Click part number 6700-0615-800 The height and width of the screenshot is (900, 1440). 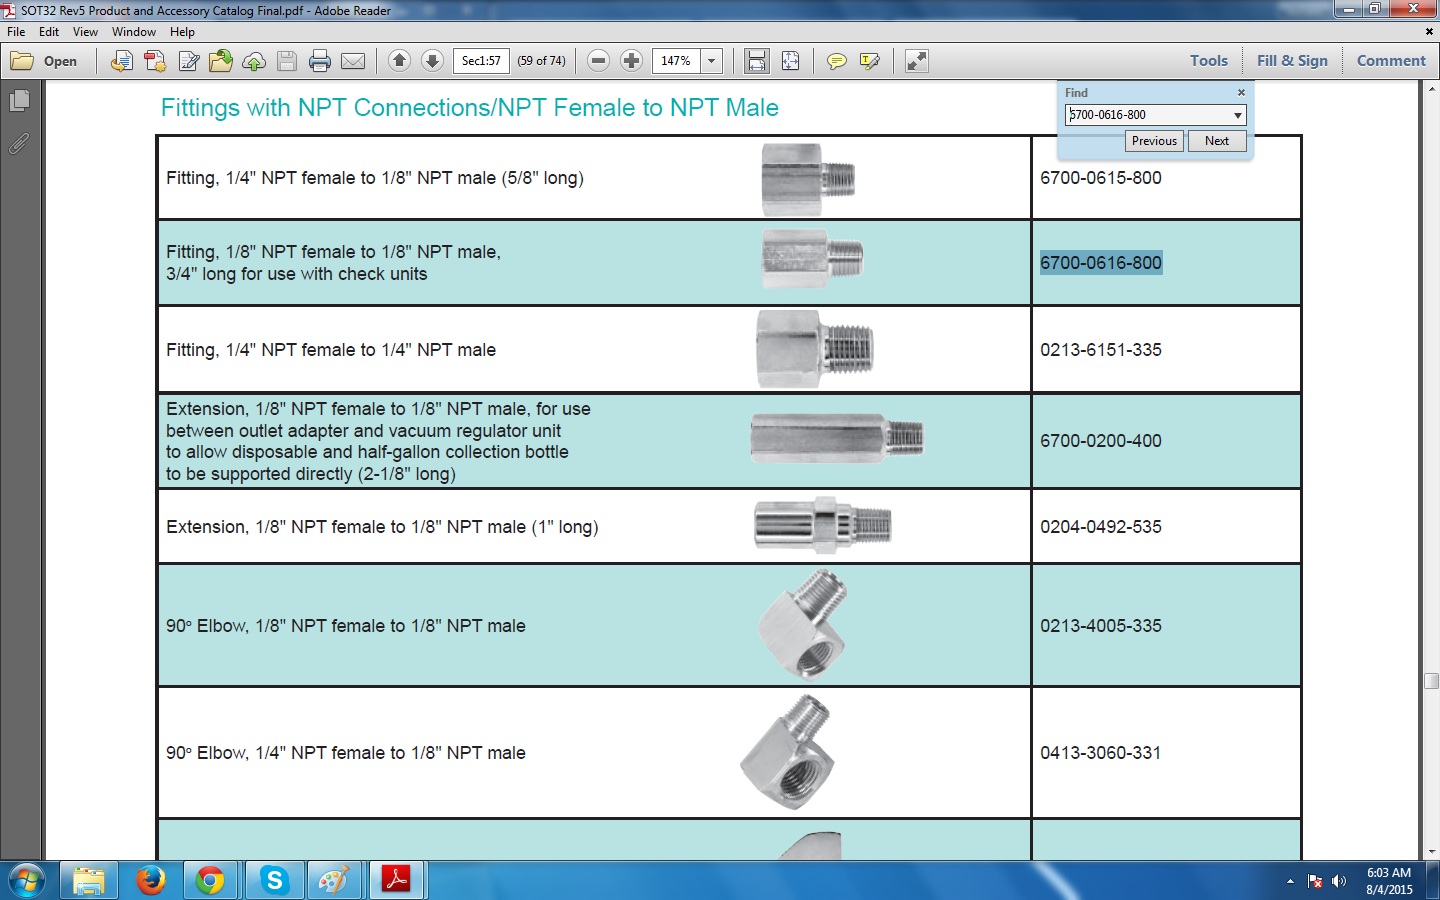(x=1101, y=178)
